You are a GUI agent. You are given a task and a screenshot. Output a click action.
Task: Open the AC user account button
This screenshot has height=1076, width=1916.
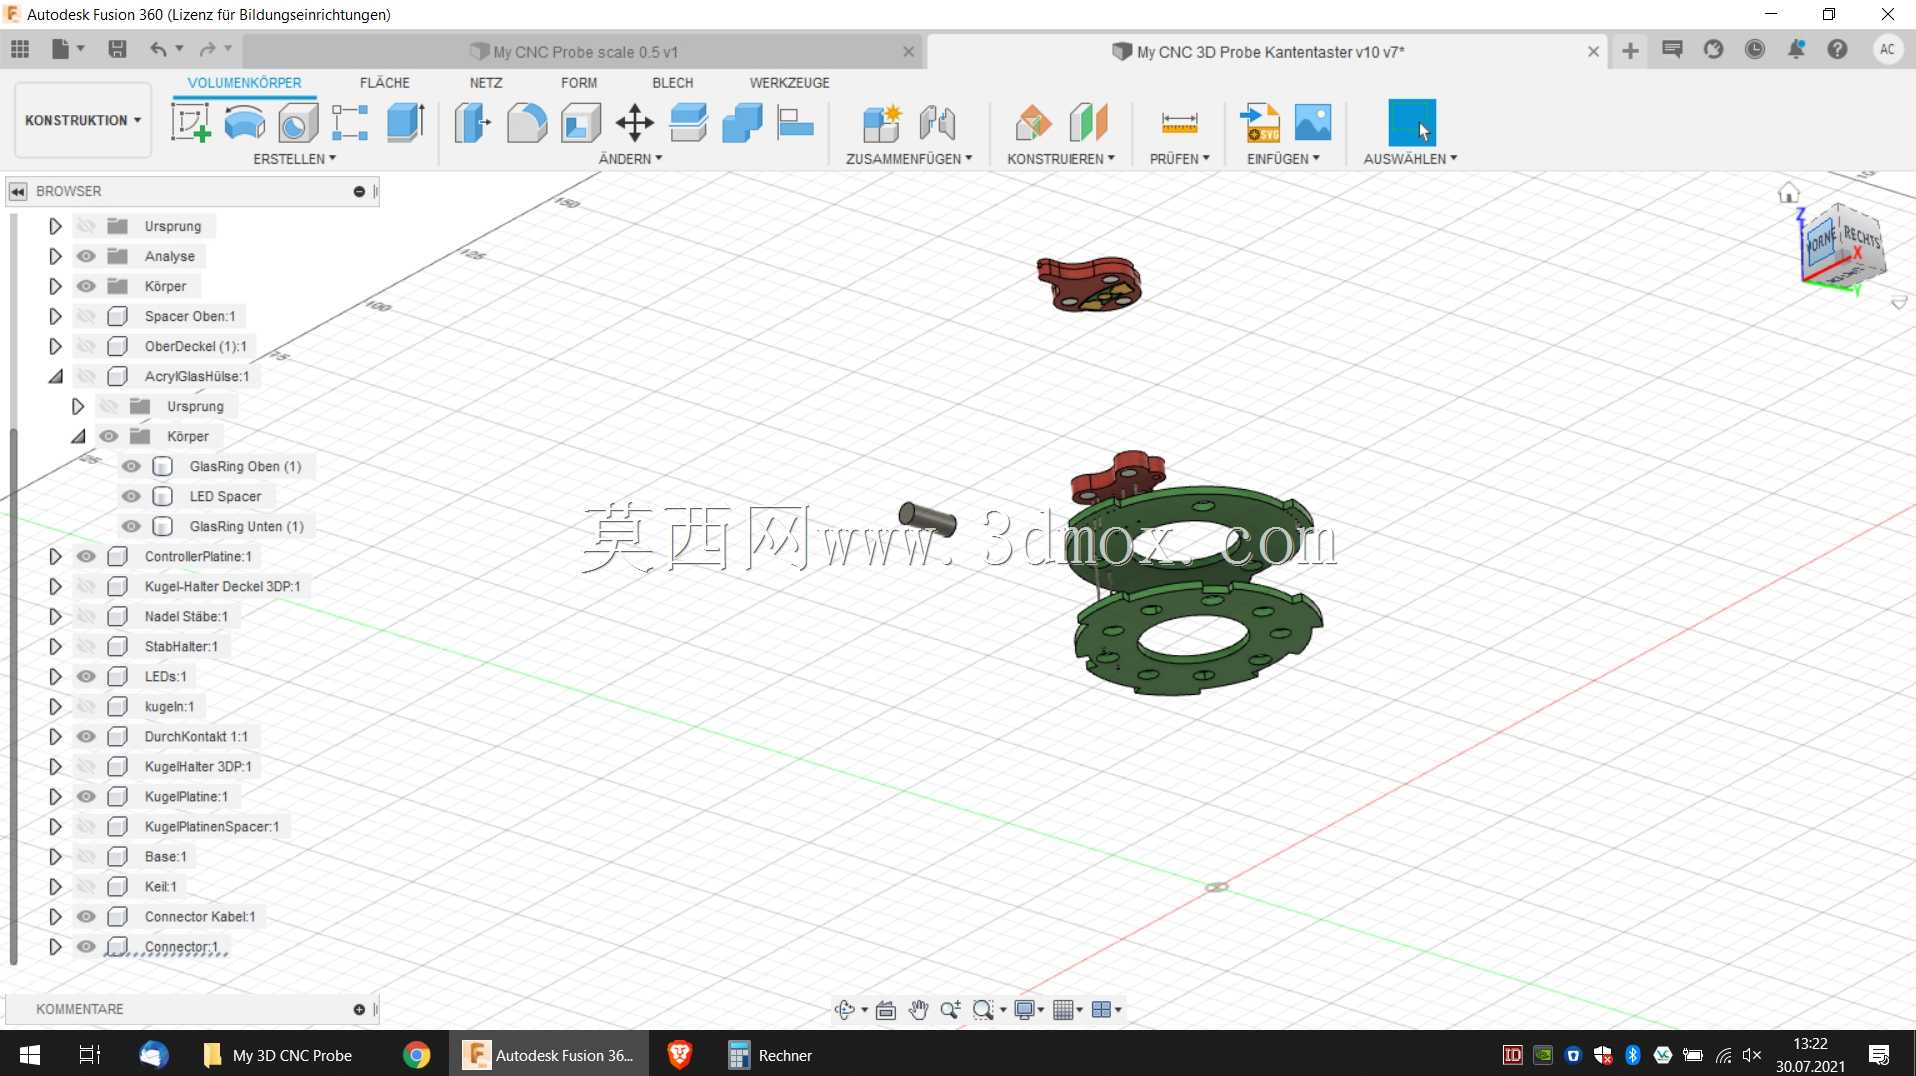click(1887, 50)
